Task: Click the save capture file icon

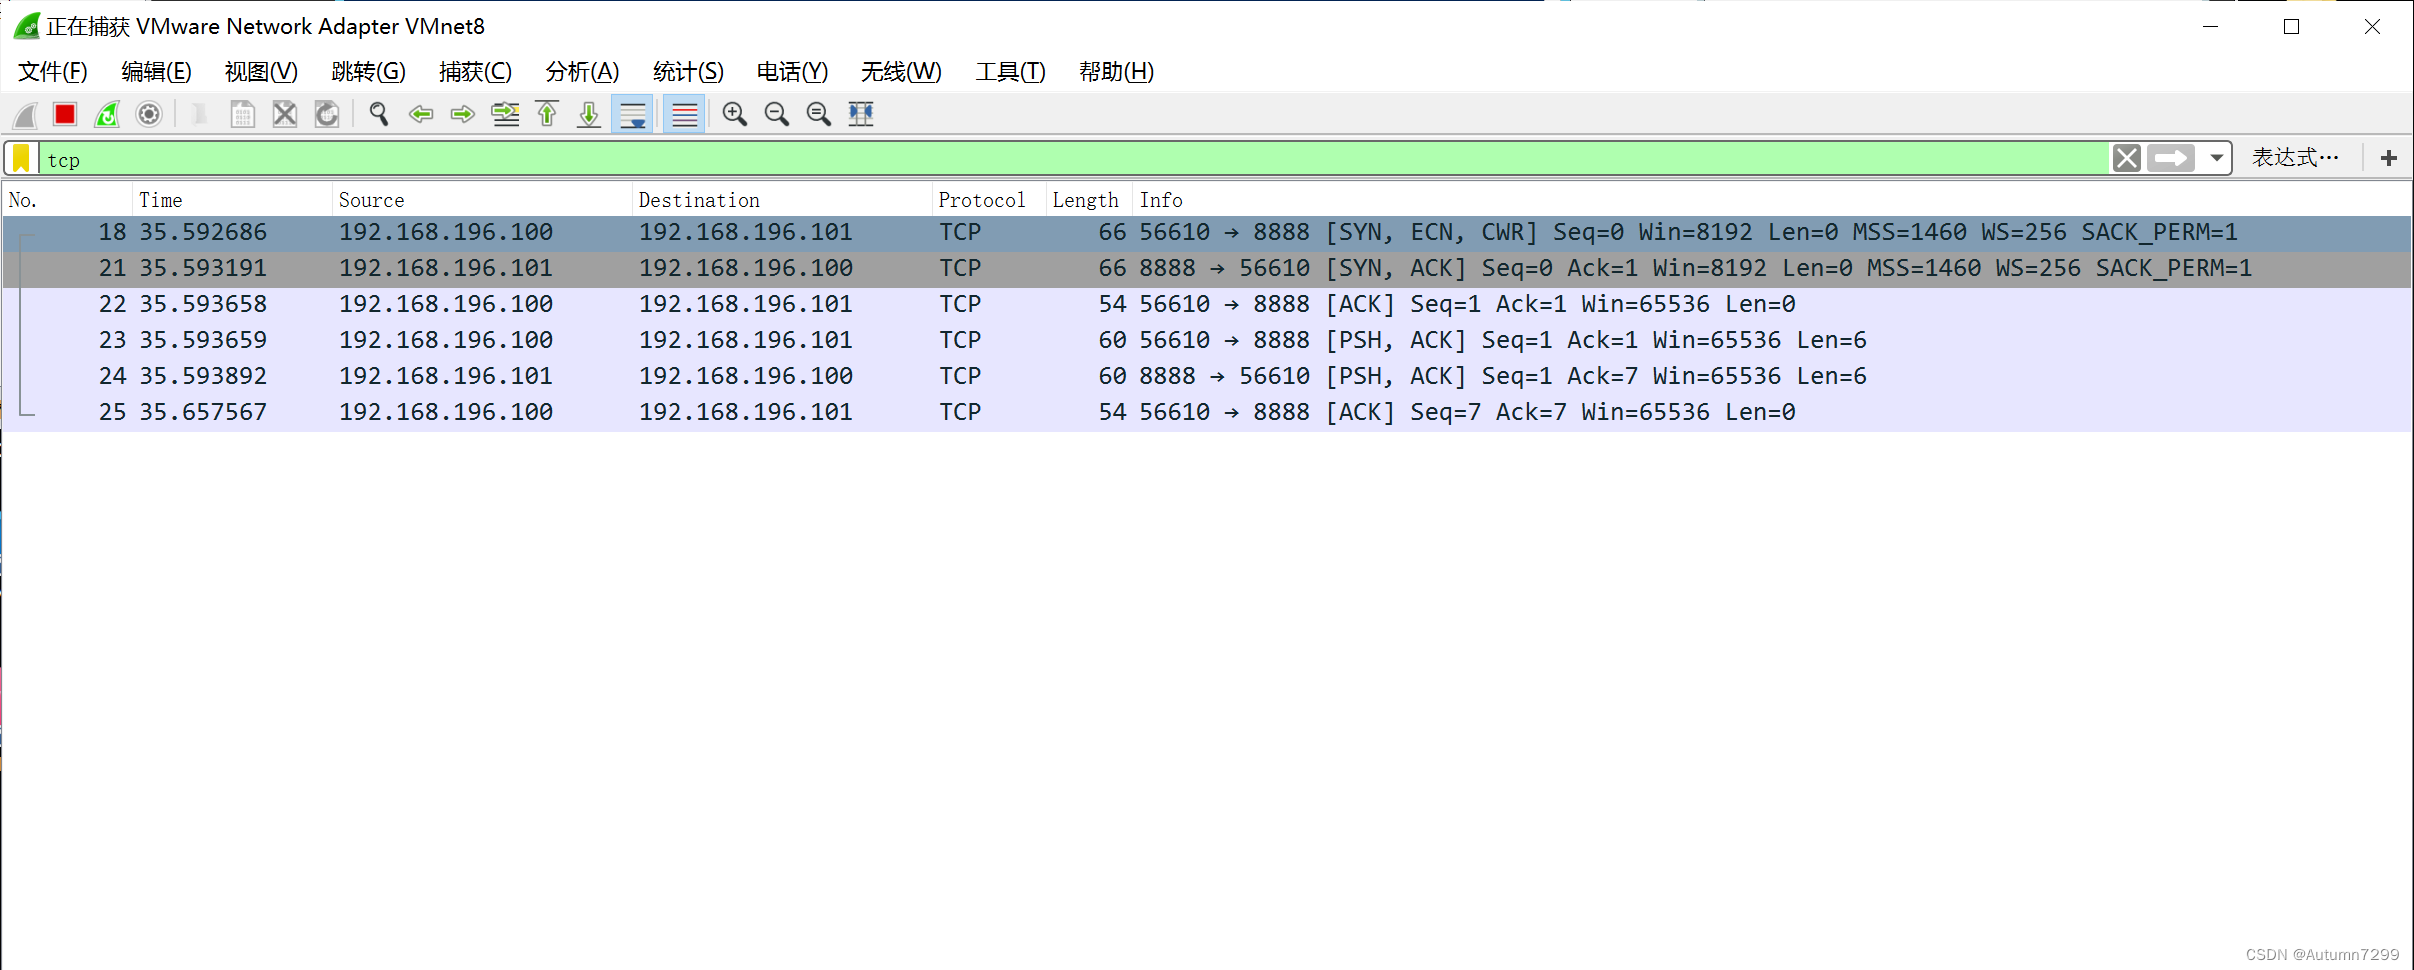Action: 242,115
